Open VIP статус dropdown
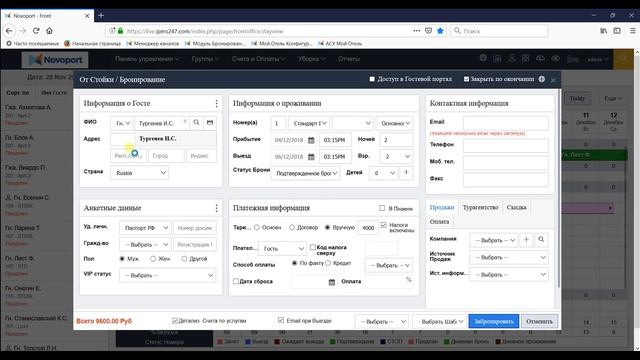The width and height of the screenshot is (640, 360). pyautogui.click(x=167, y=276)
